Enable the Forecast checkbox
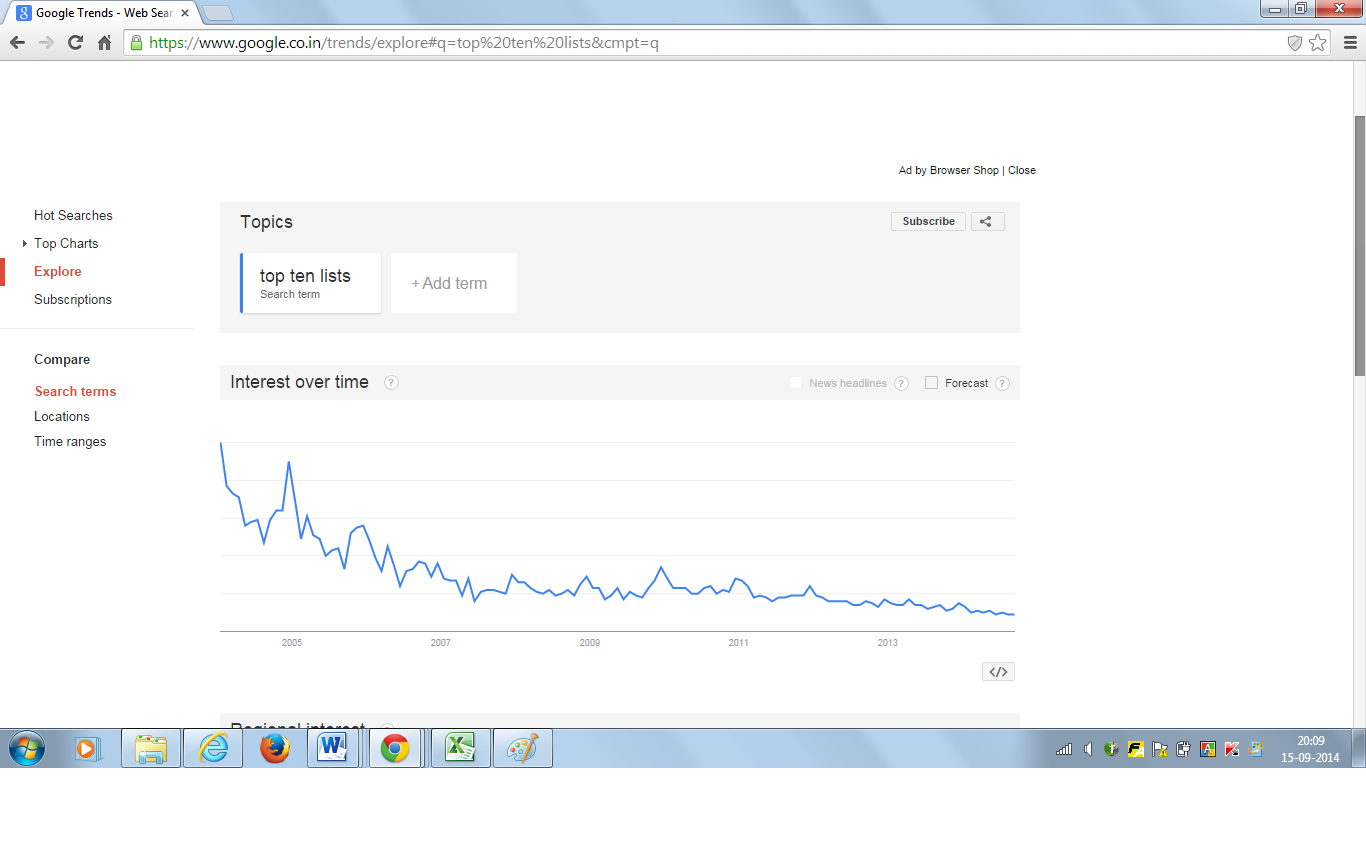 pyautogui.click(x=932, y=383)
